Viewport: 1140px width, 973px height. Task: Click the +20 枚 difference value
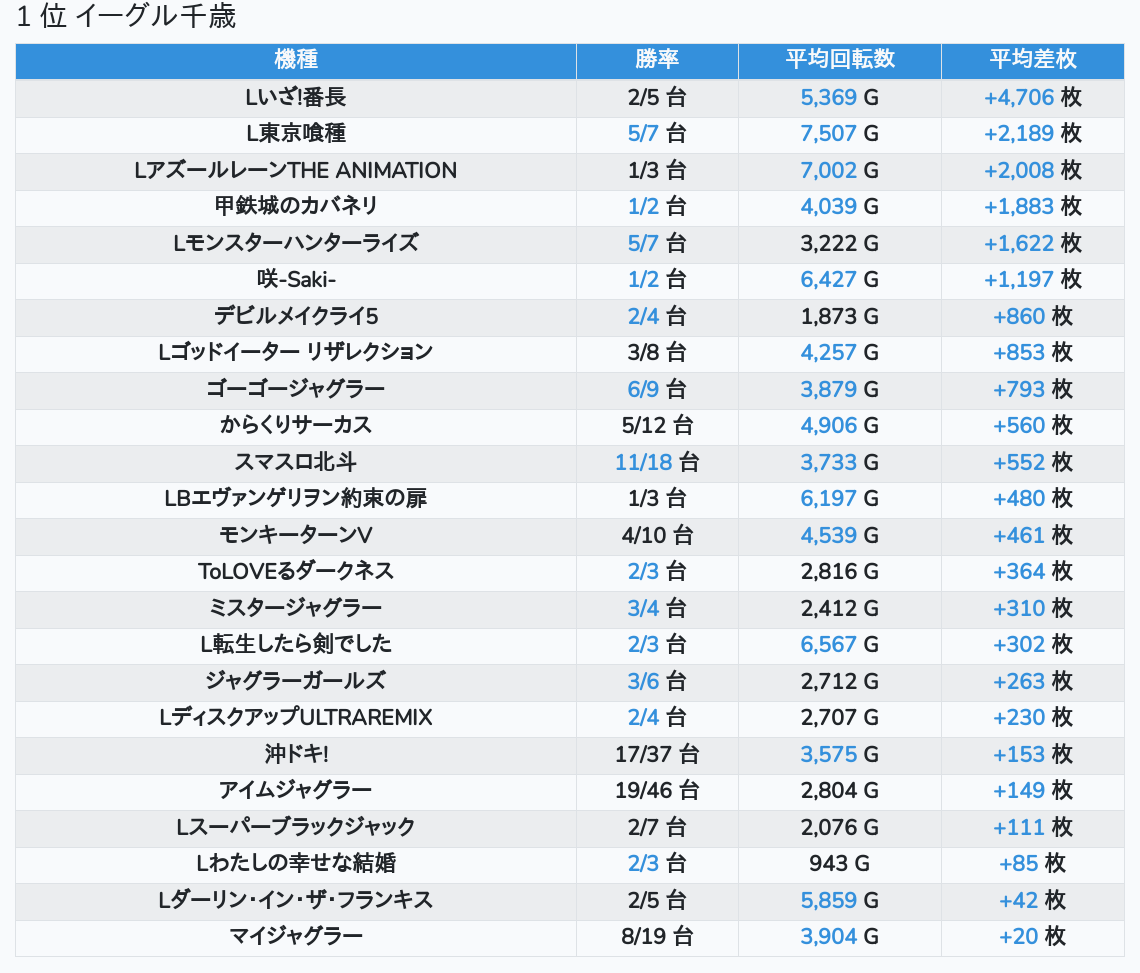coord(1032,937)
